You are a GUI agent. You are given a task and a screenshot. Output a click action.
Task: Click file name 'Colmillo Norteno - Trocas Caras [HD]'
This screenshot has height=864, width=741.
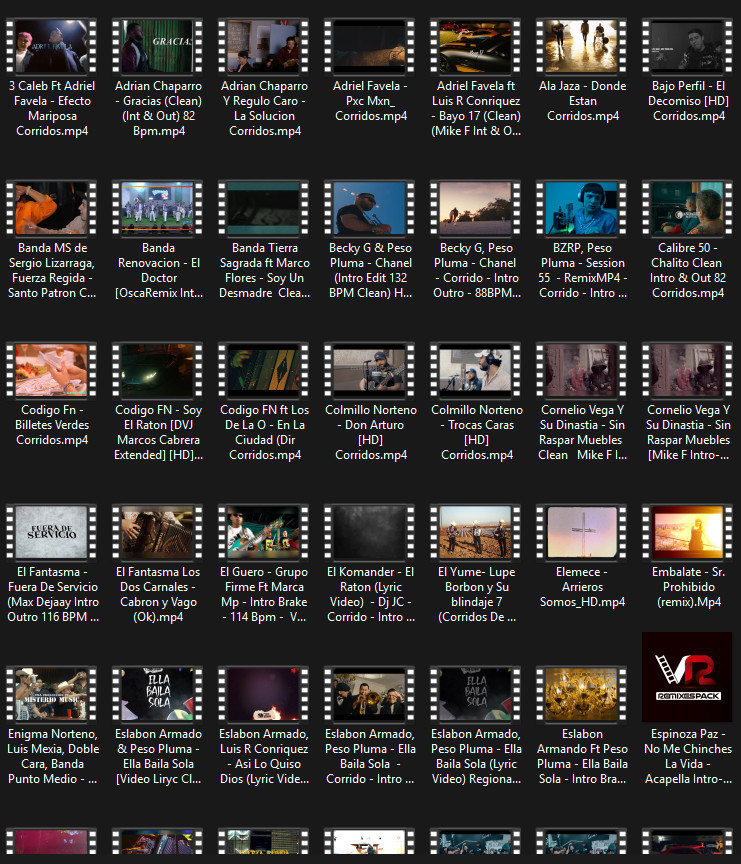[477, 433]
